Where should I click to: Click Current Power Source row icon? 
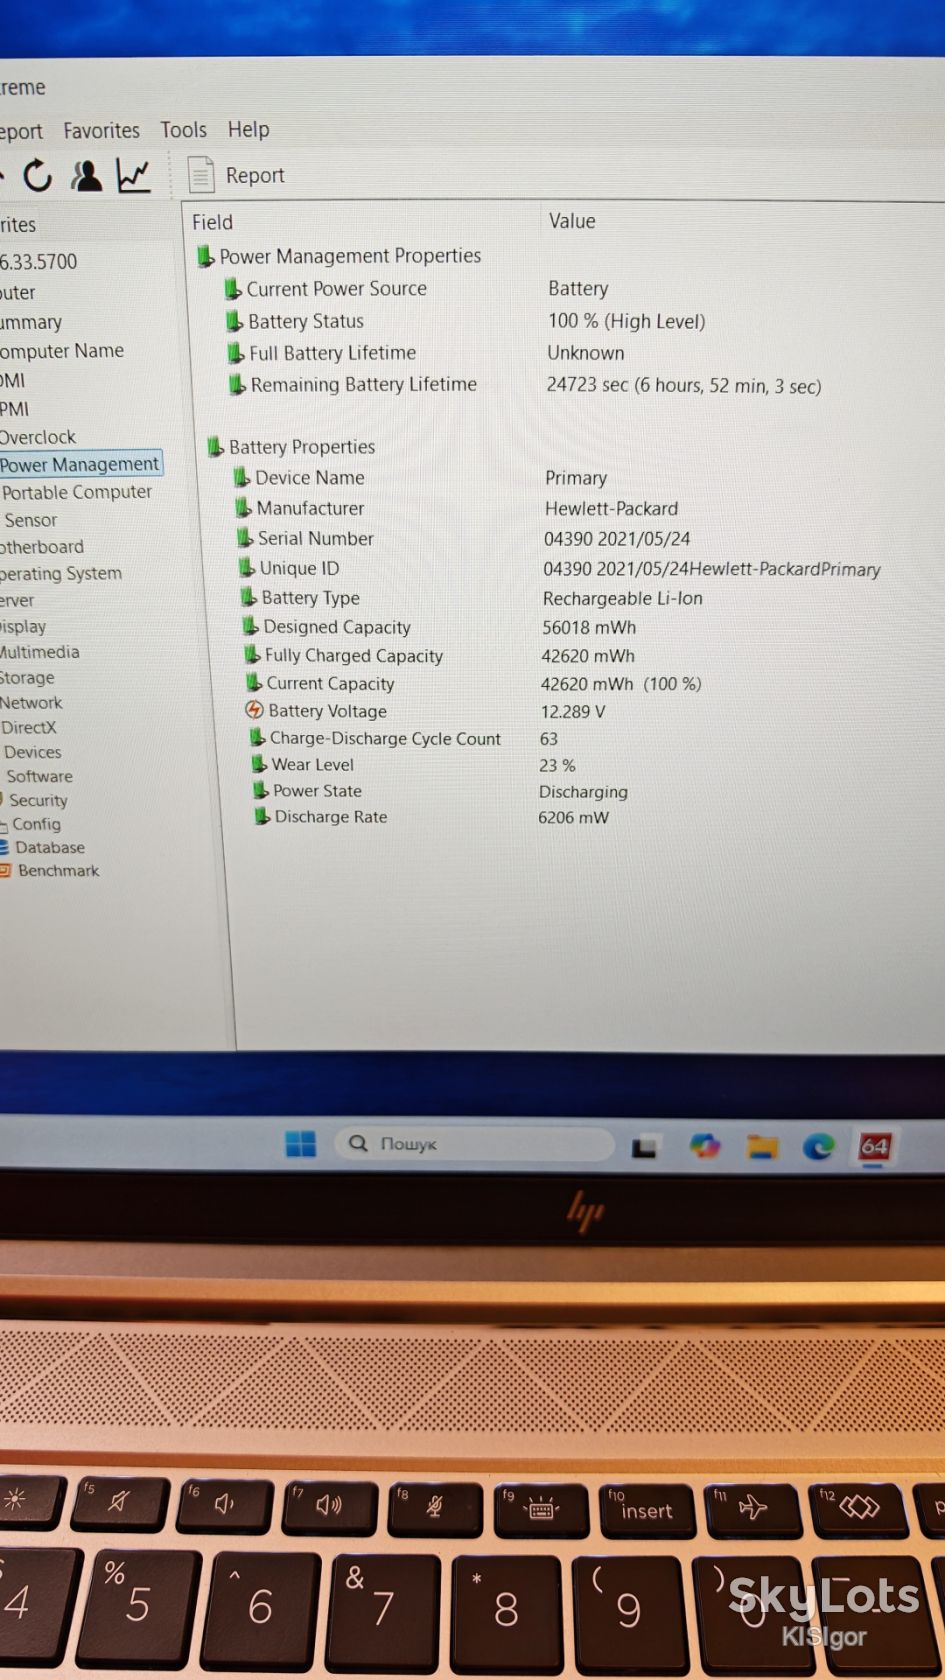[232, 289]
